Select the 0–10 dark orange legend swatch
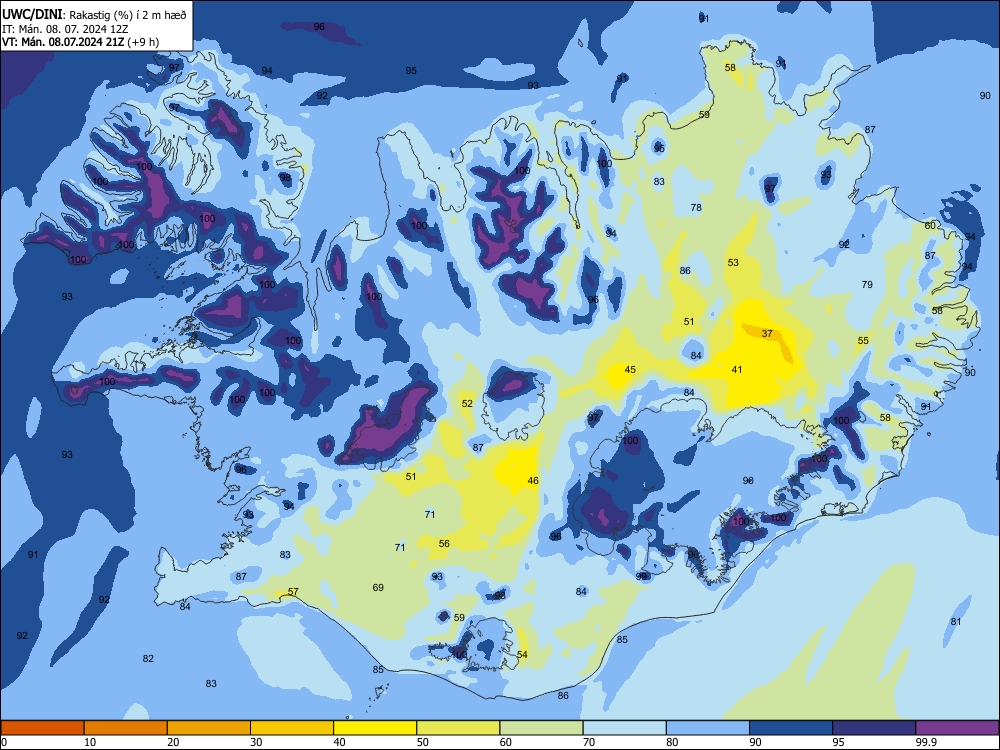Image resolution: width=1000 pixels, height=750 pixels. (42, 728)
